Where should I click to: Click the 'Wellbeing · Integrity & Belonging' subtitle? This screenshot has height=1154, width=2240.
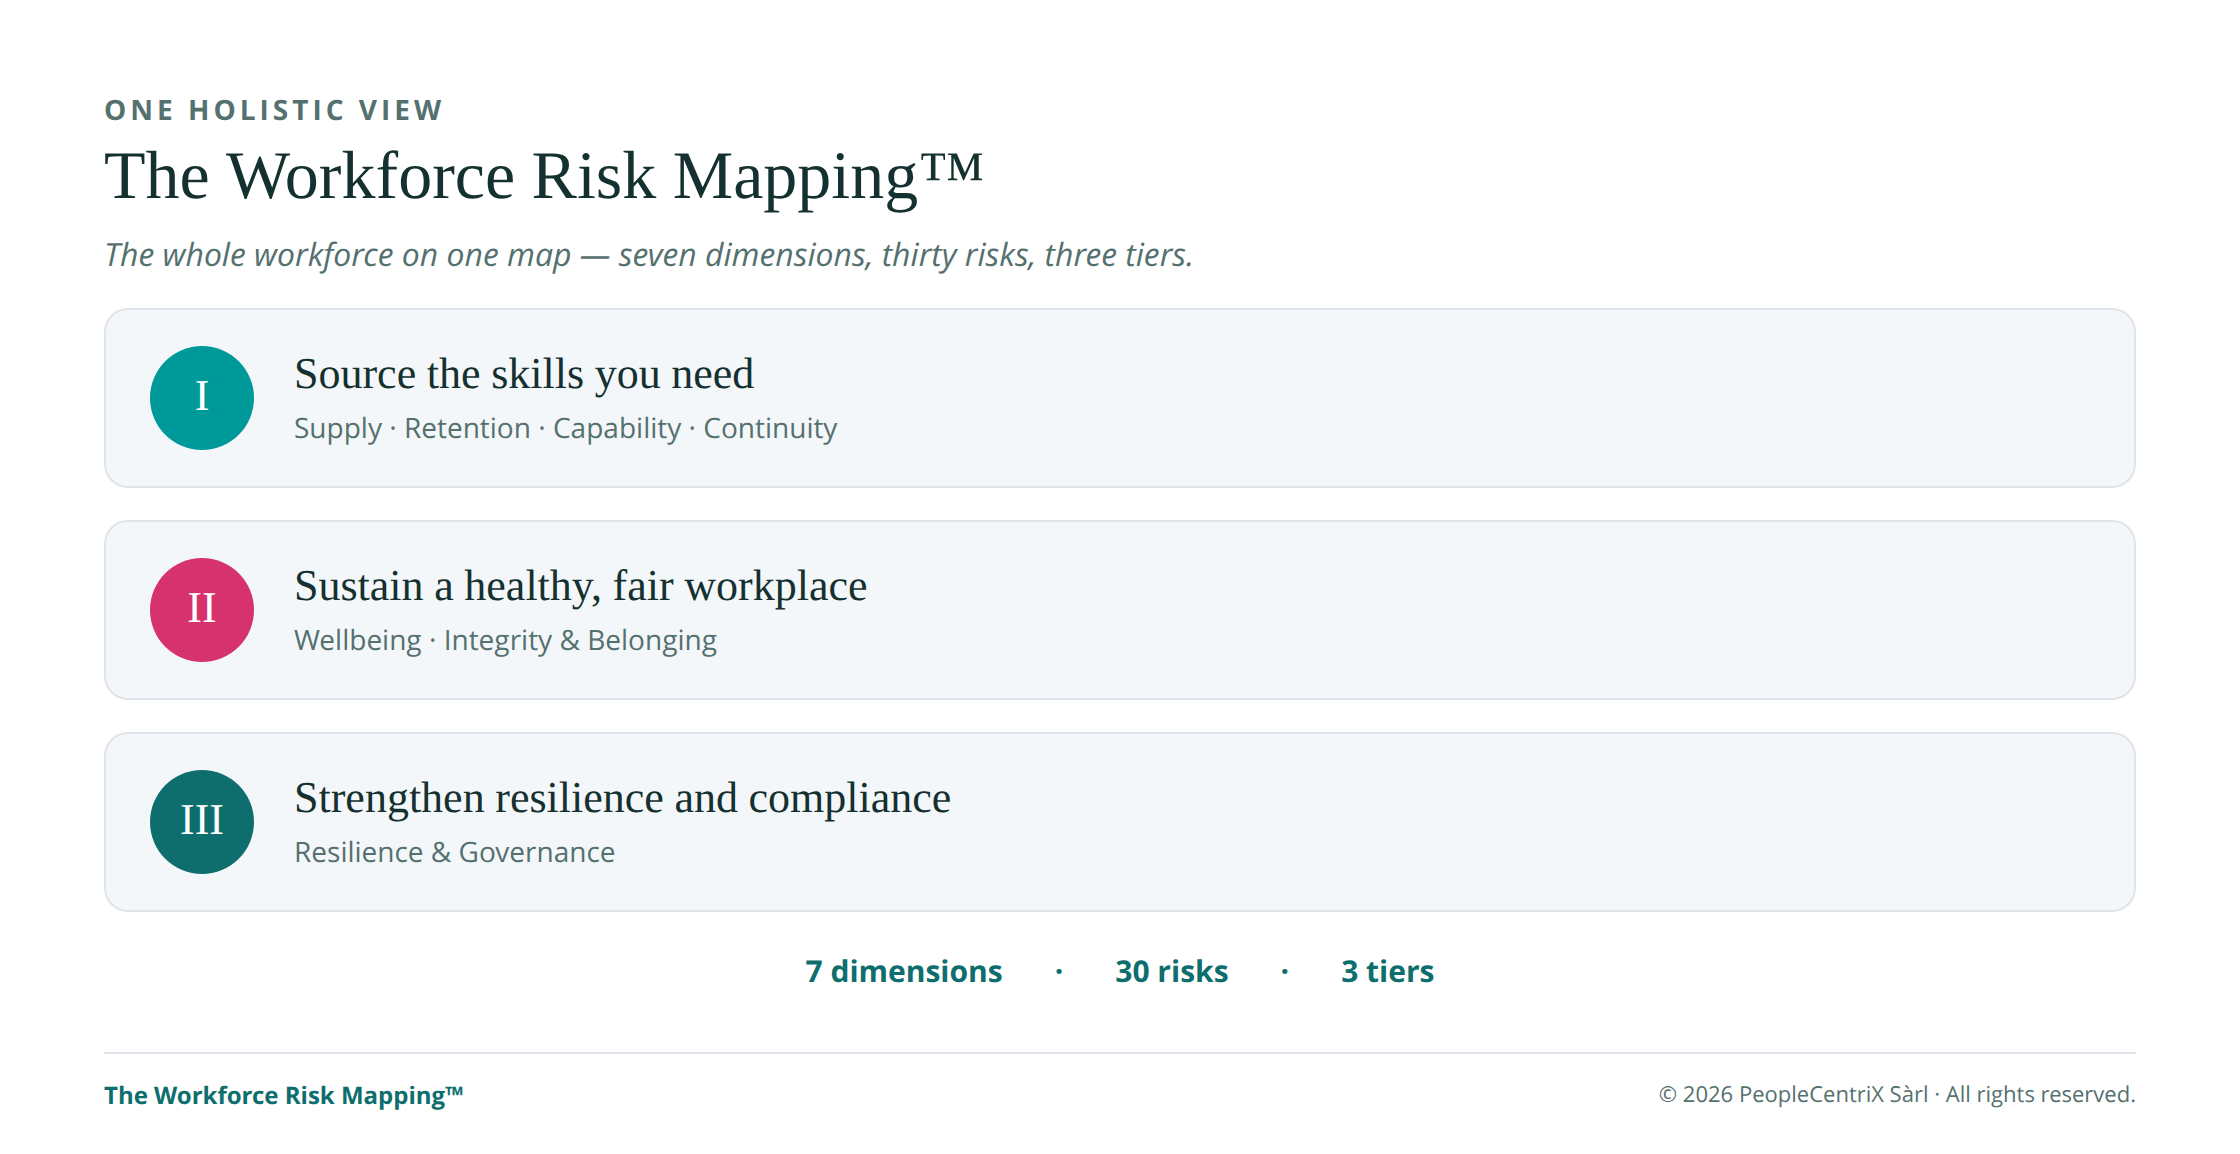506,640
